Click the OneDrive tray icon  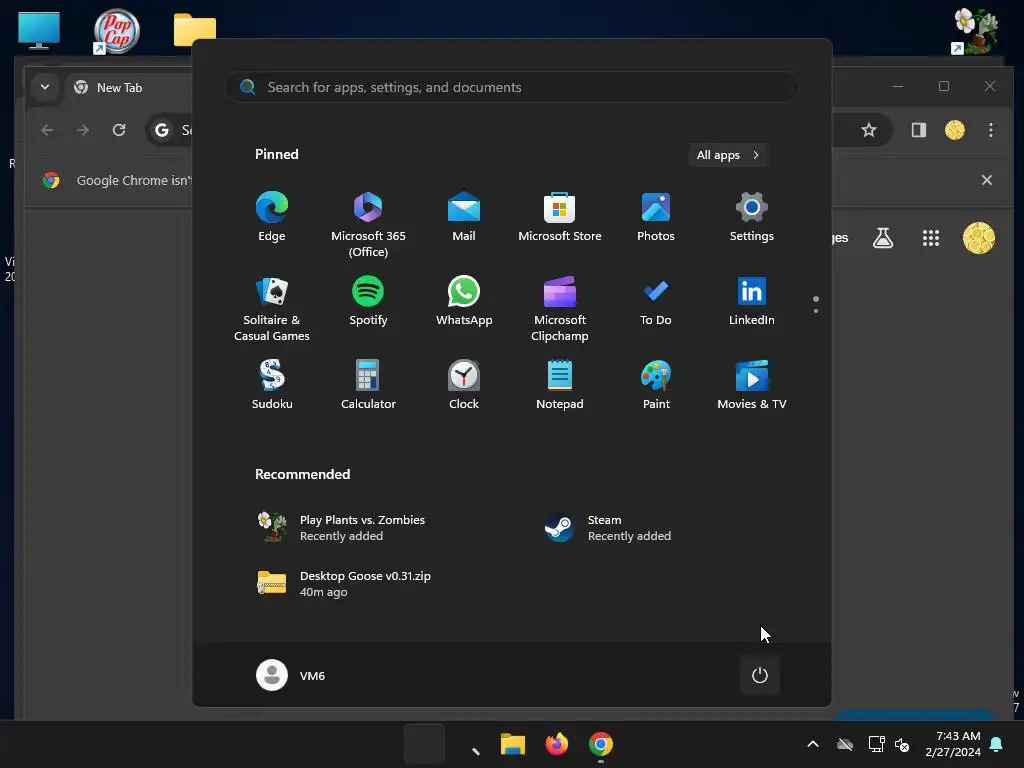tap(845, 744)
